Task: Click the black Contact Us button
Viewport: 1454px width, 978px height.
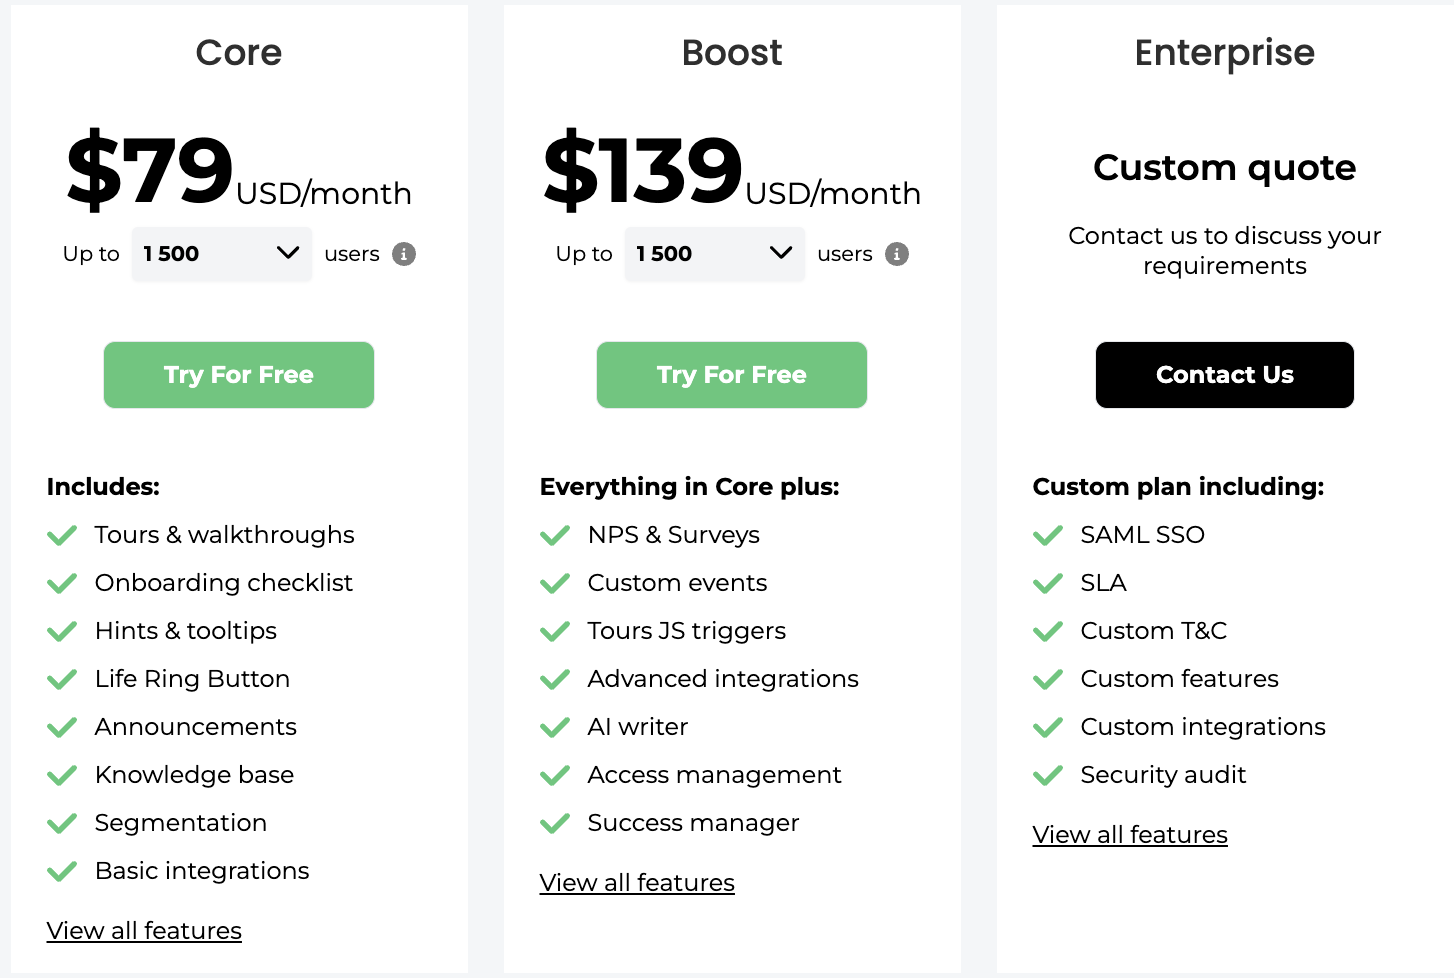Action: click(1225, 375)
